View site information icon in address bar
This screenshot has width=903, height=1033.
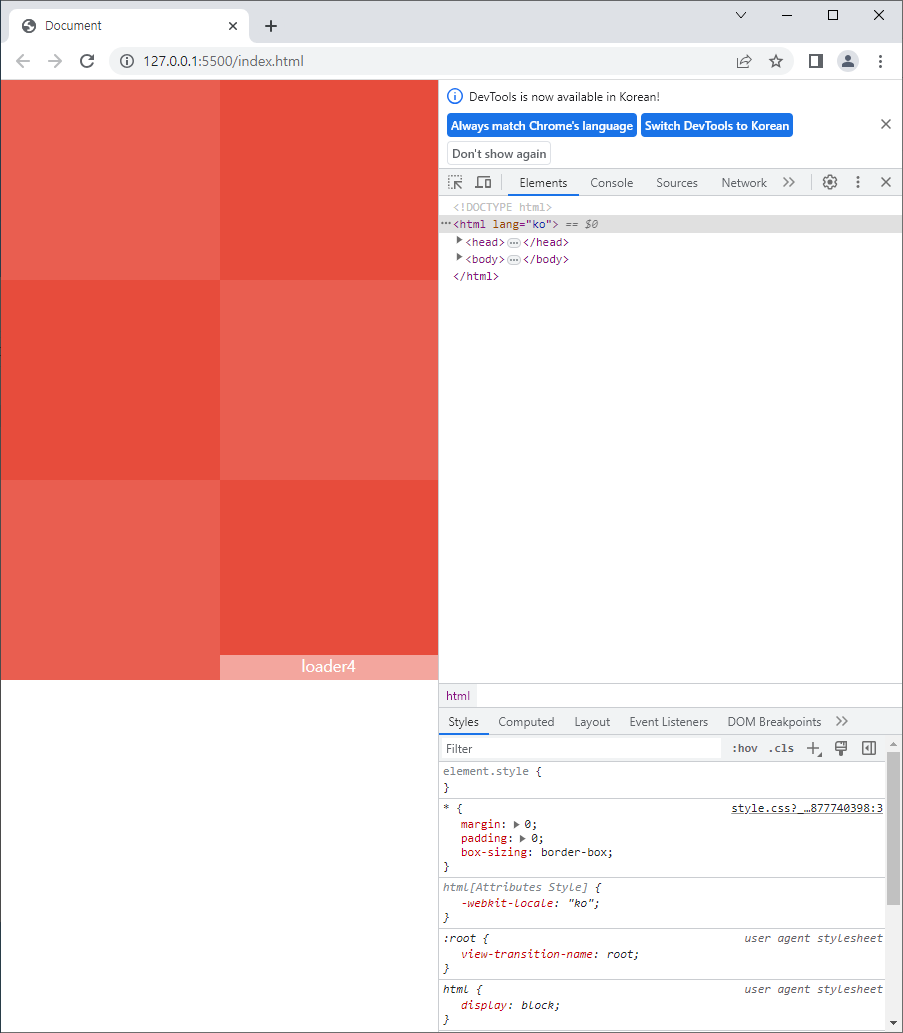[126, 61]
